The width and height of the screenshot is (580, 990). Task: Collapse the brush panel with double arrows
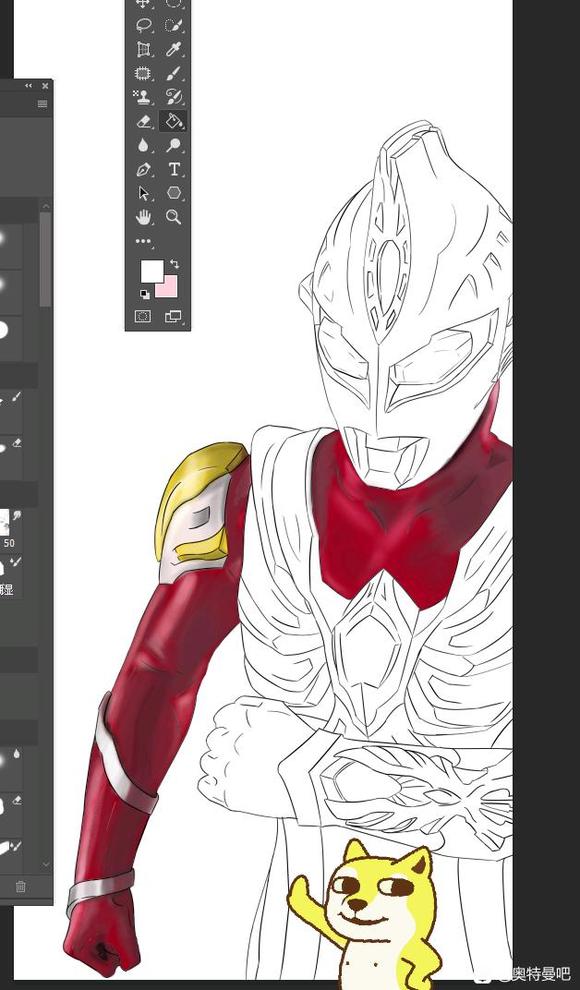click(29, 85)
